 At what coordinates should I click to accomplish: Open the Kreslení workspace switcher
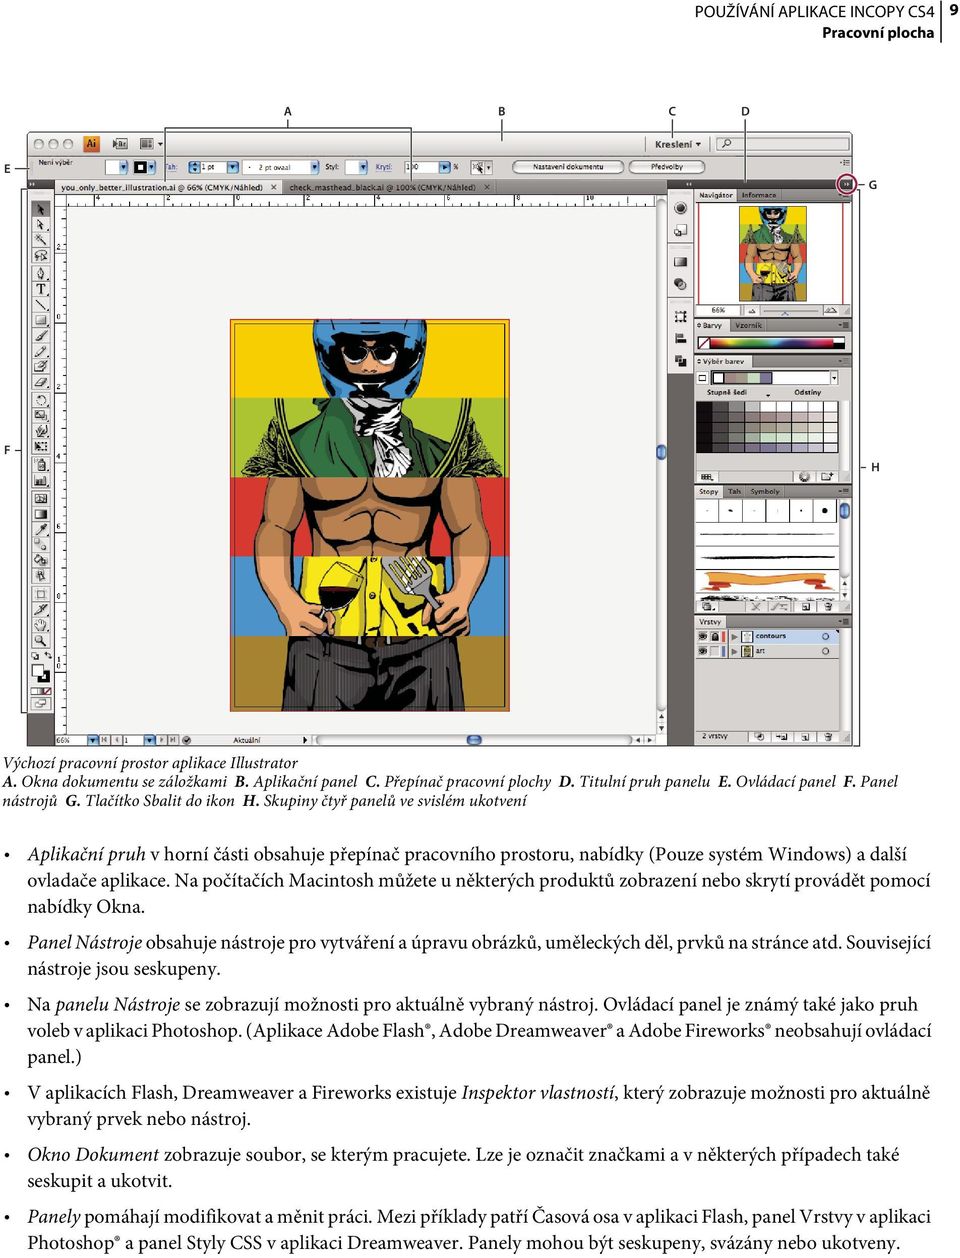pyautogui.click(x=678, y=144)
